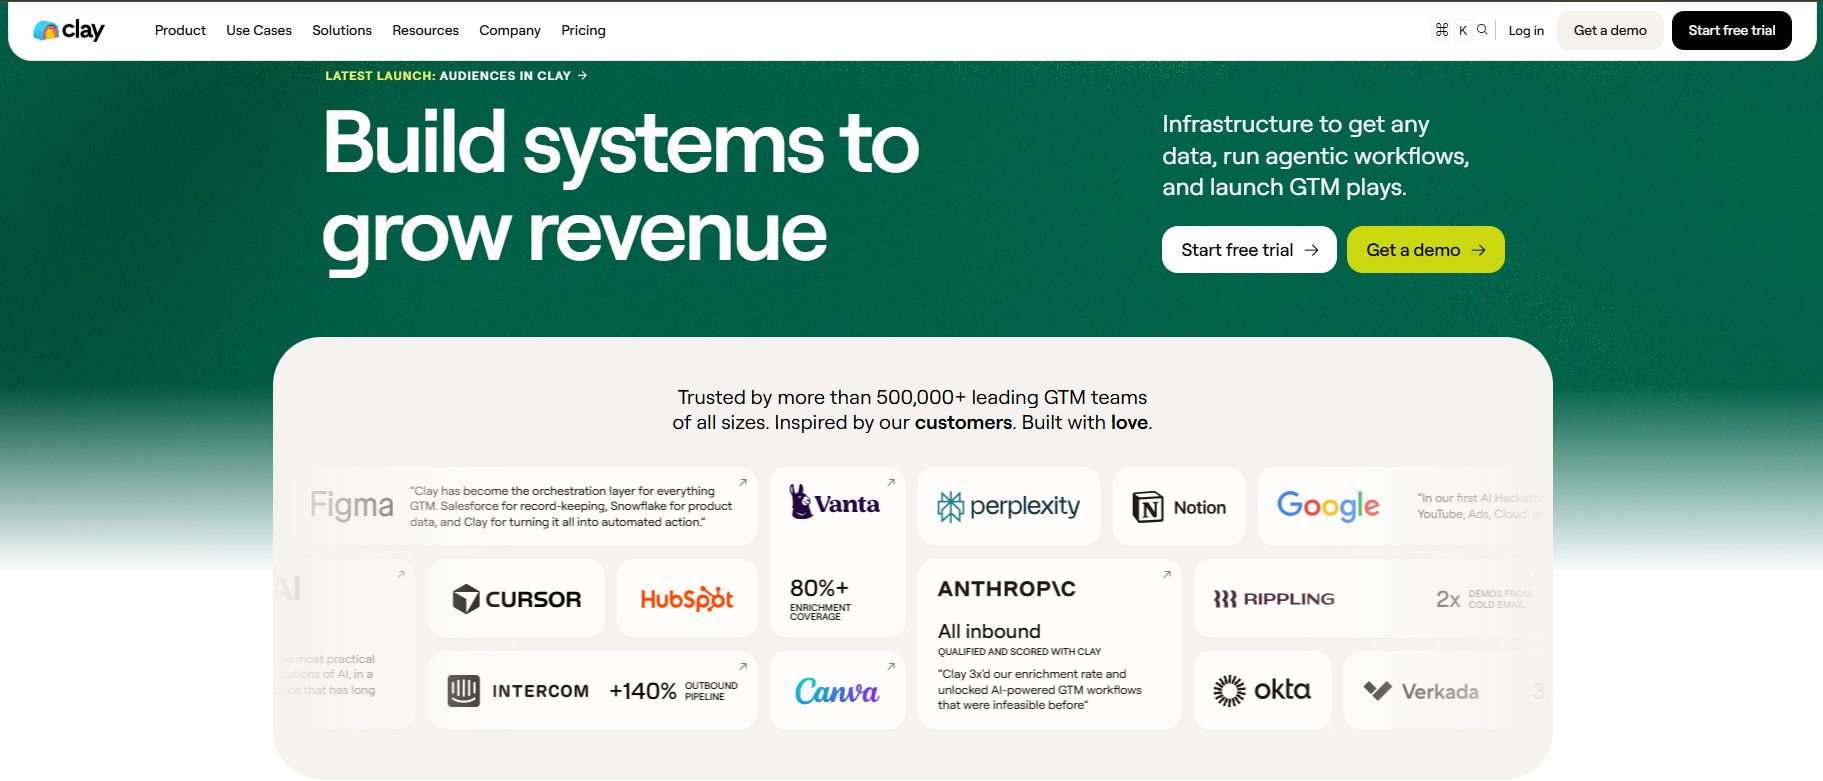
Task: Open the search magnifier icon in header
Action: (x=1482, y=30)
